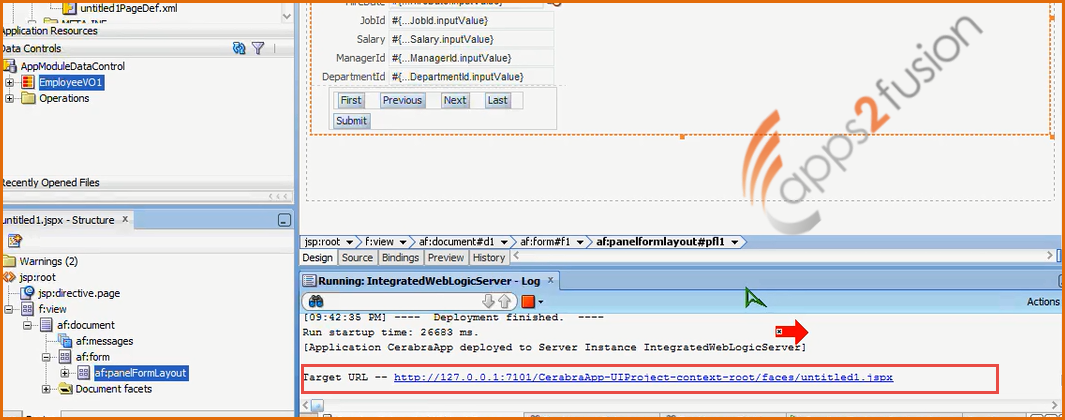Click the Structure panel pin/edit icon
1065x420 pixels.
(15, 240)
